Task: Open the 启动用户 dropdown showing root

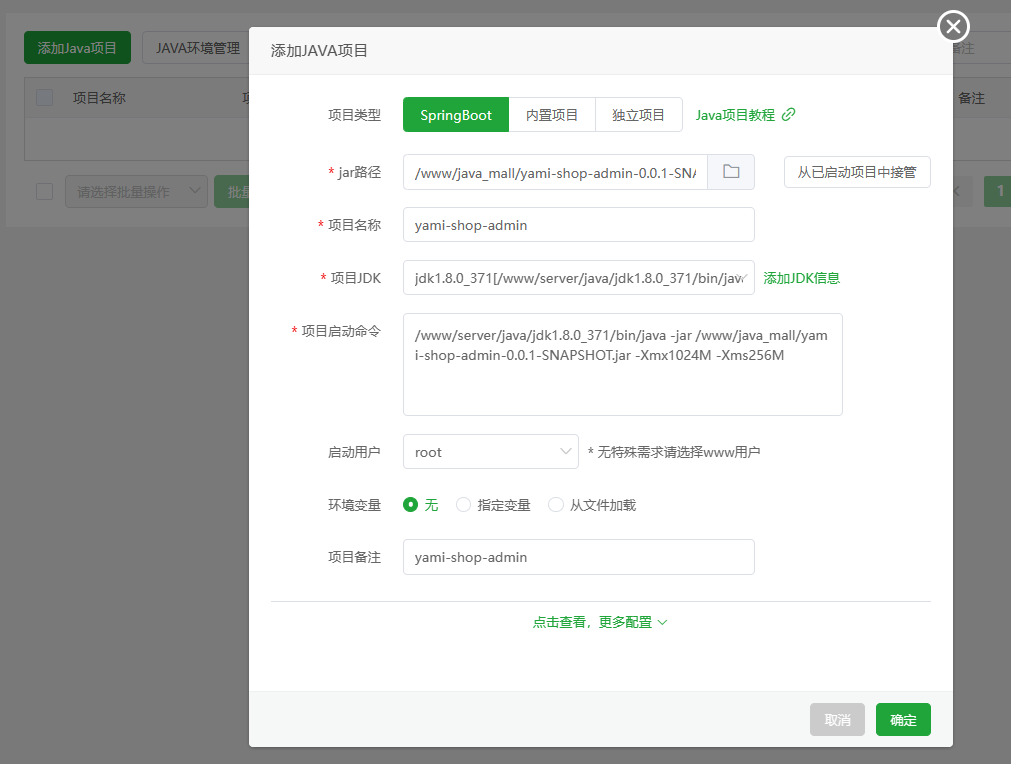Action: coord(490,452)
